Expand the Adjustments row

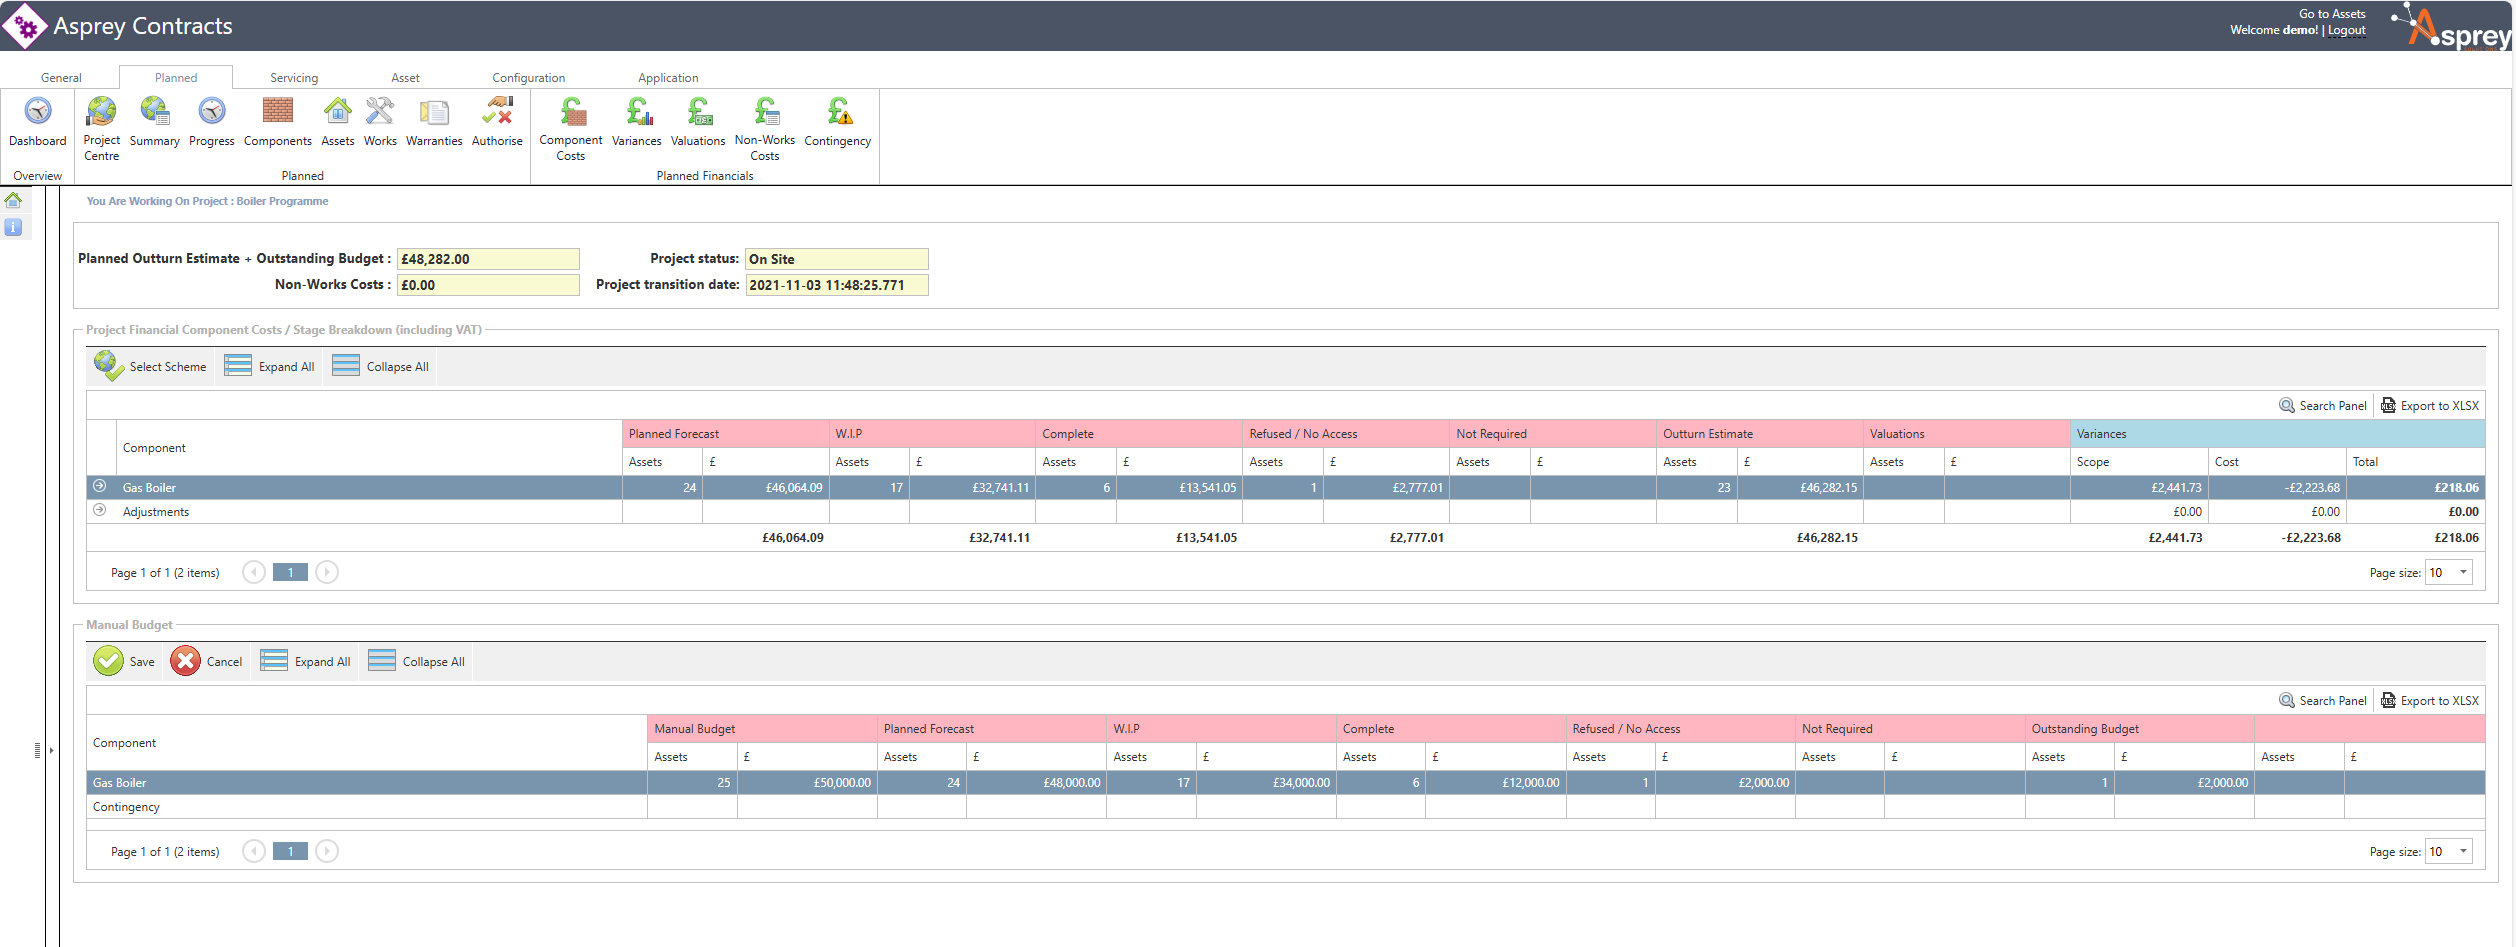(100, 510)
